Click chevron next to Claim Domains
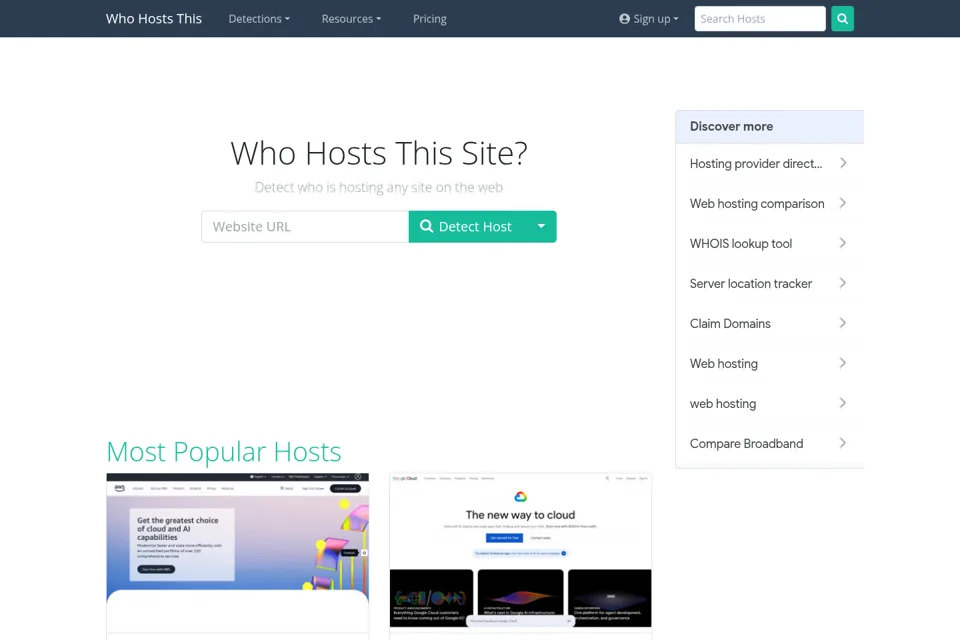This screenshot has height=640, width=960. [843, 323]
